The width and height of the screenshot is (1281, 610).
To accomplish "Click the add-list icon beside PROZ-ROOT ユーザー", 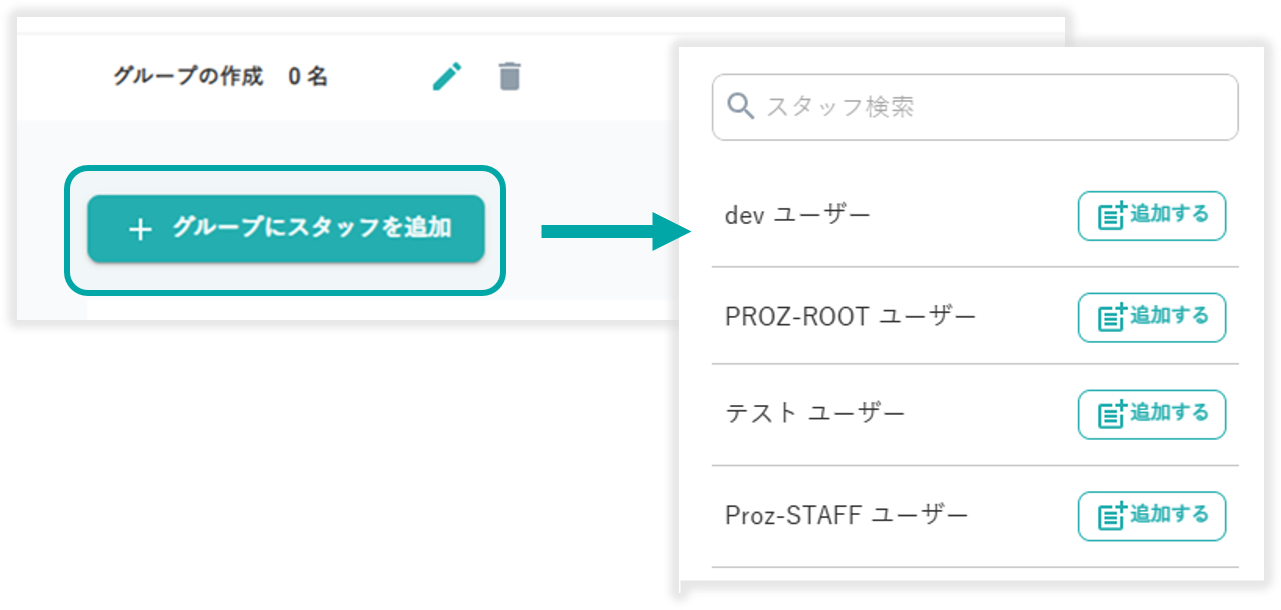I will tap(1112, 318).
